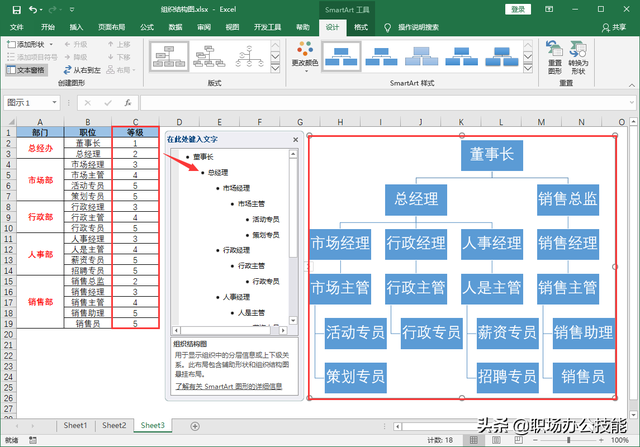The image size is (640, 447).
Task: Click the 登录 sign-in button
Action: coord(518,9)
